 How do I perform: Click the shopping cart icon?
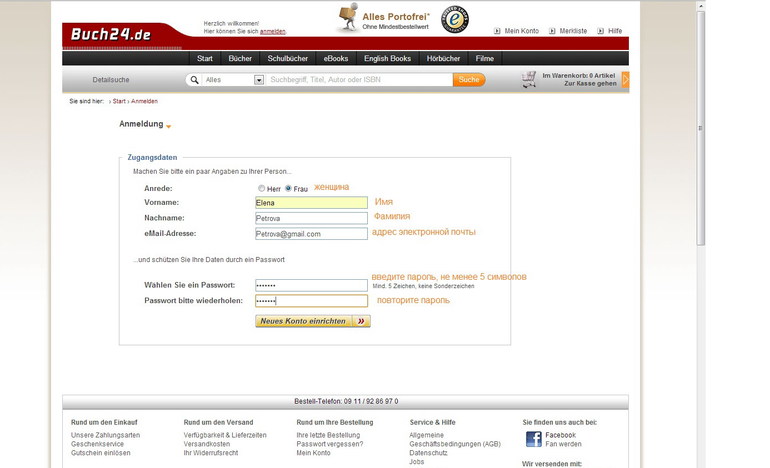[x=529, y=80]
